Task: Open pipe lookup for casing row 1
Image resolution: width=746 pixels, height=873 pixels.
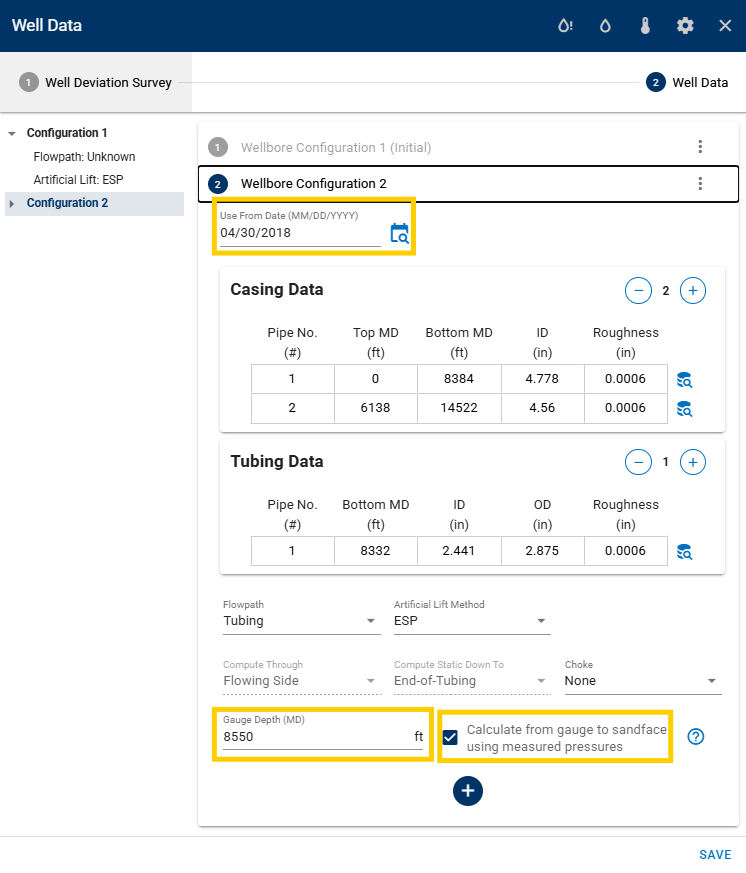Action: 684,380
